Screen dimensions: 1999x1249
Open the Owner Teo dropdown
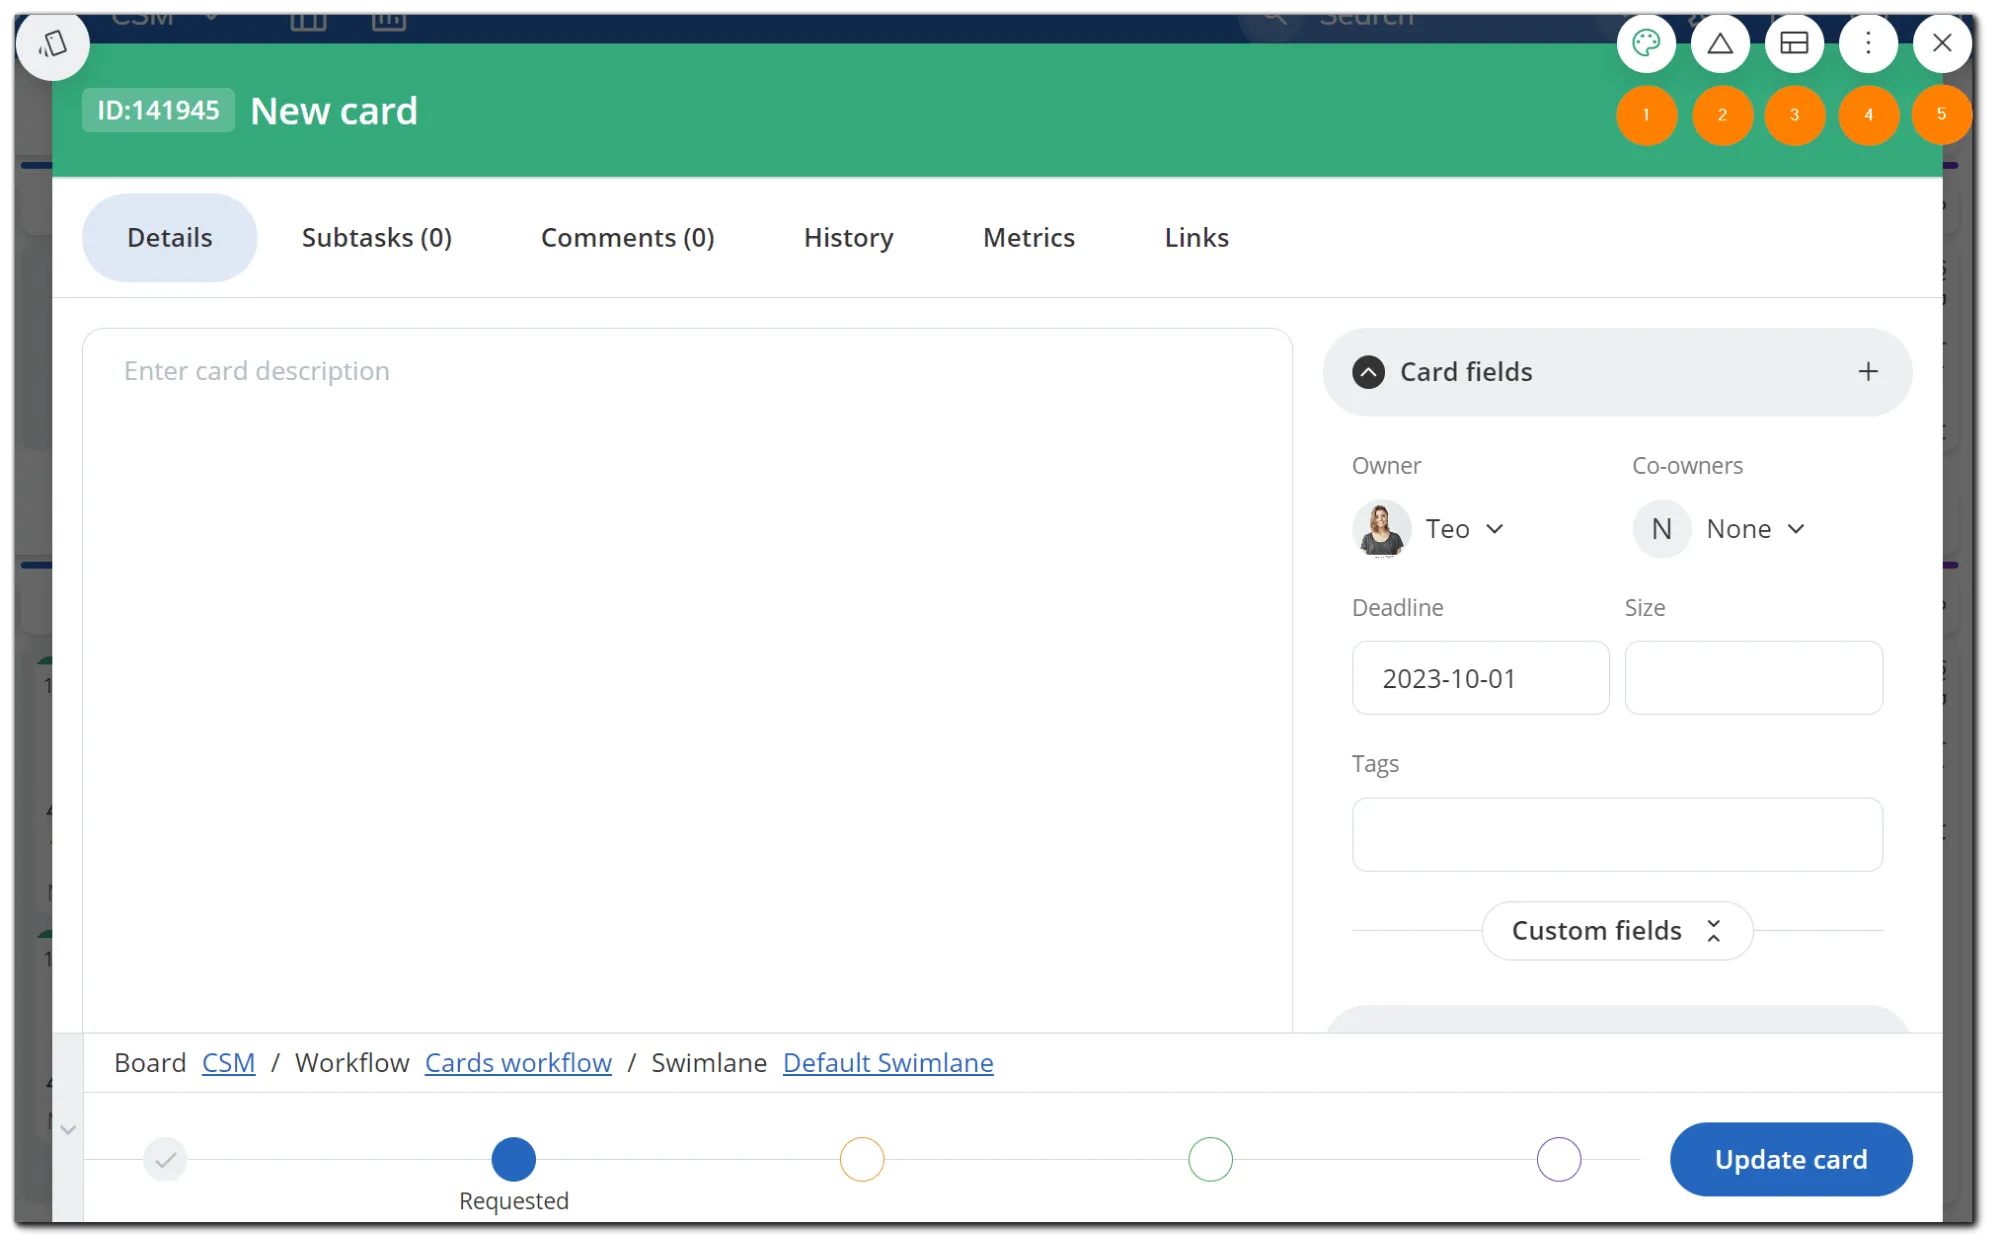1430,529
